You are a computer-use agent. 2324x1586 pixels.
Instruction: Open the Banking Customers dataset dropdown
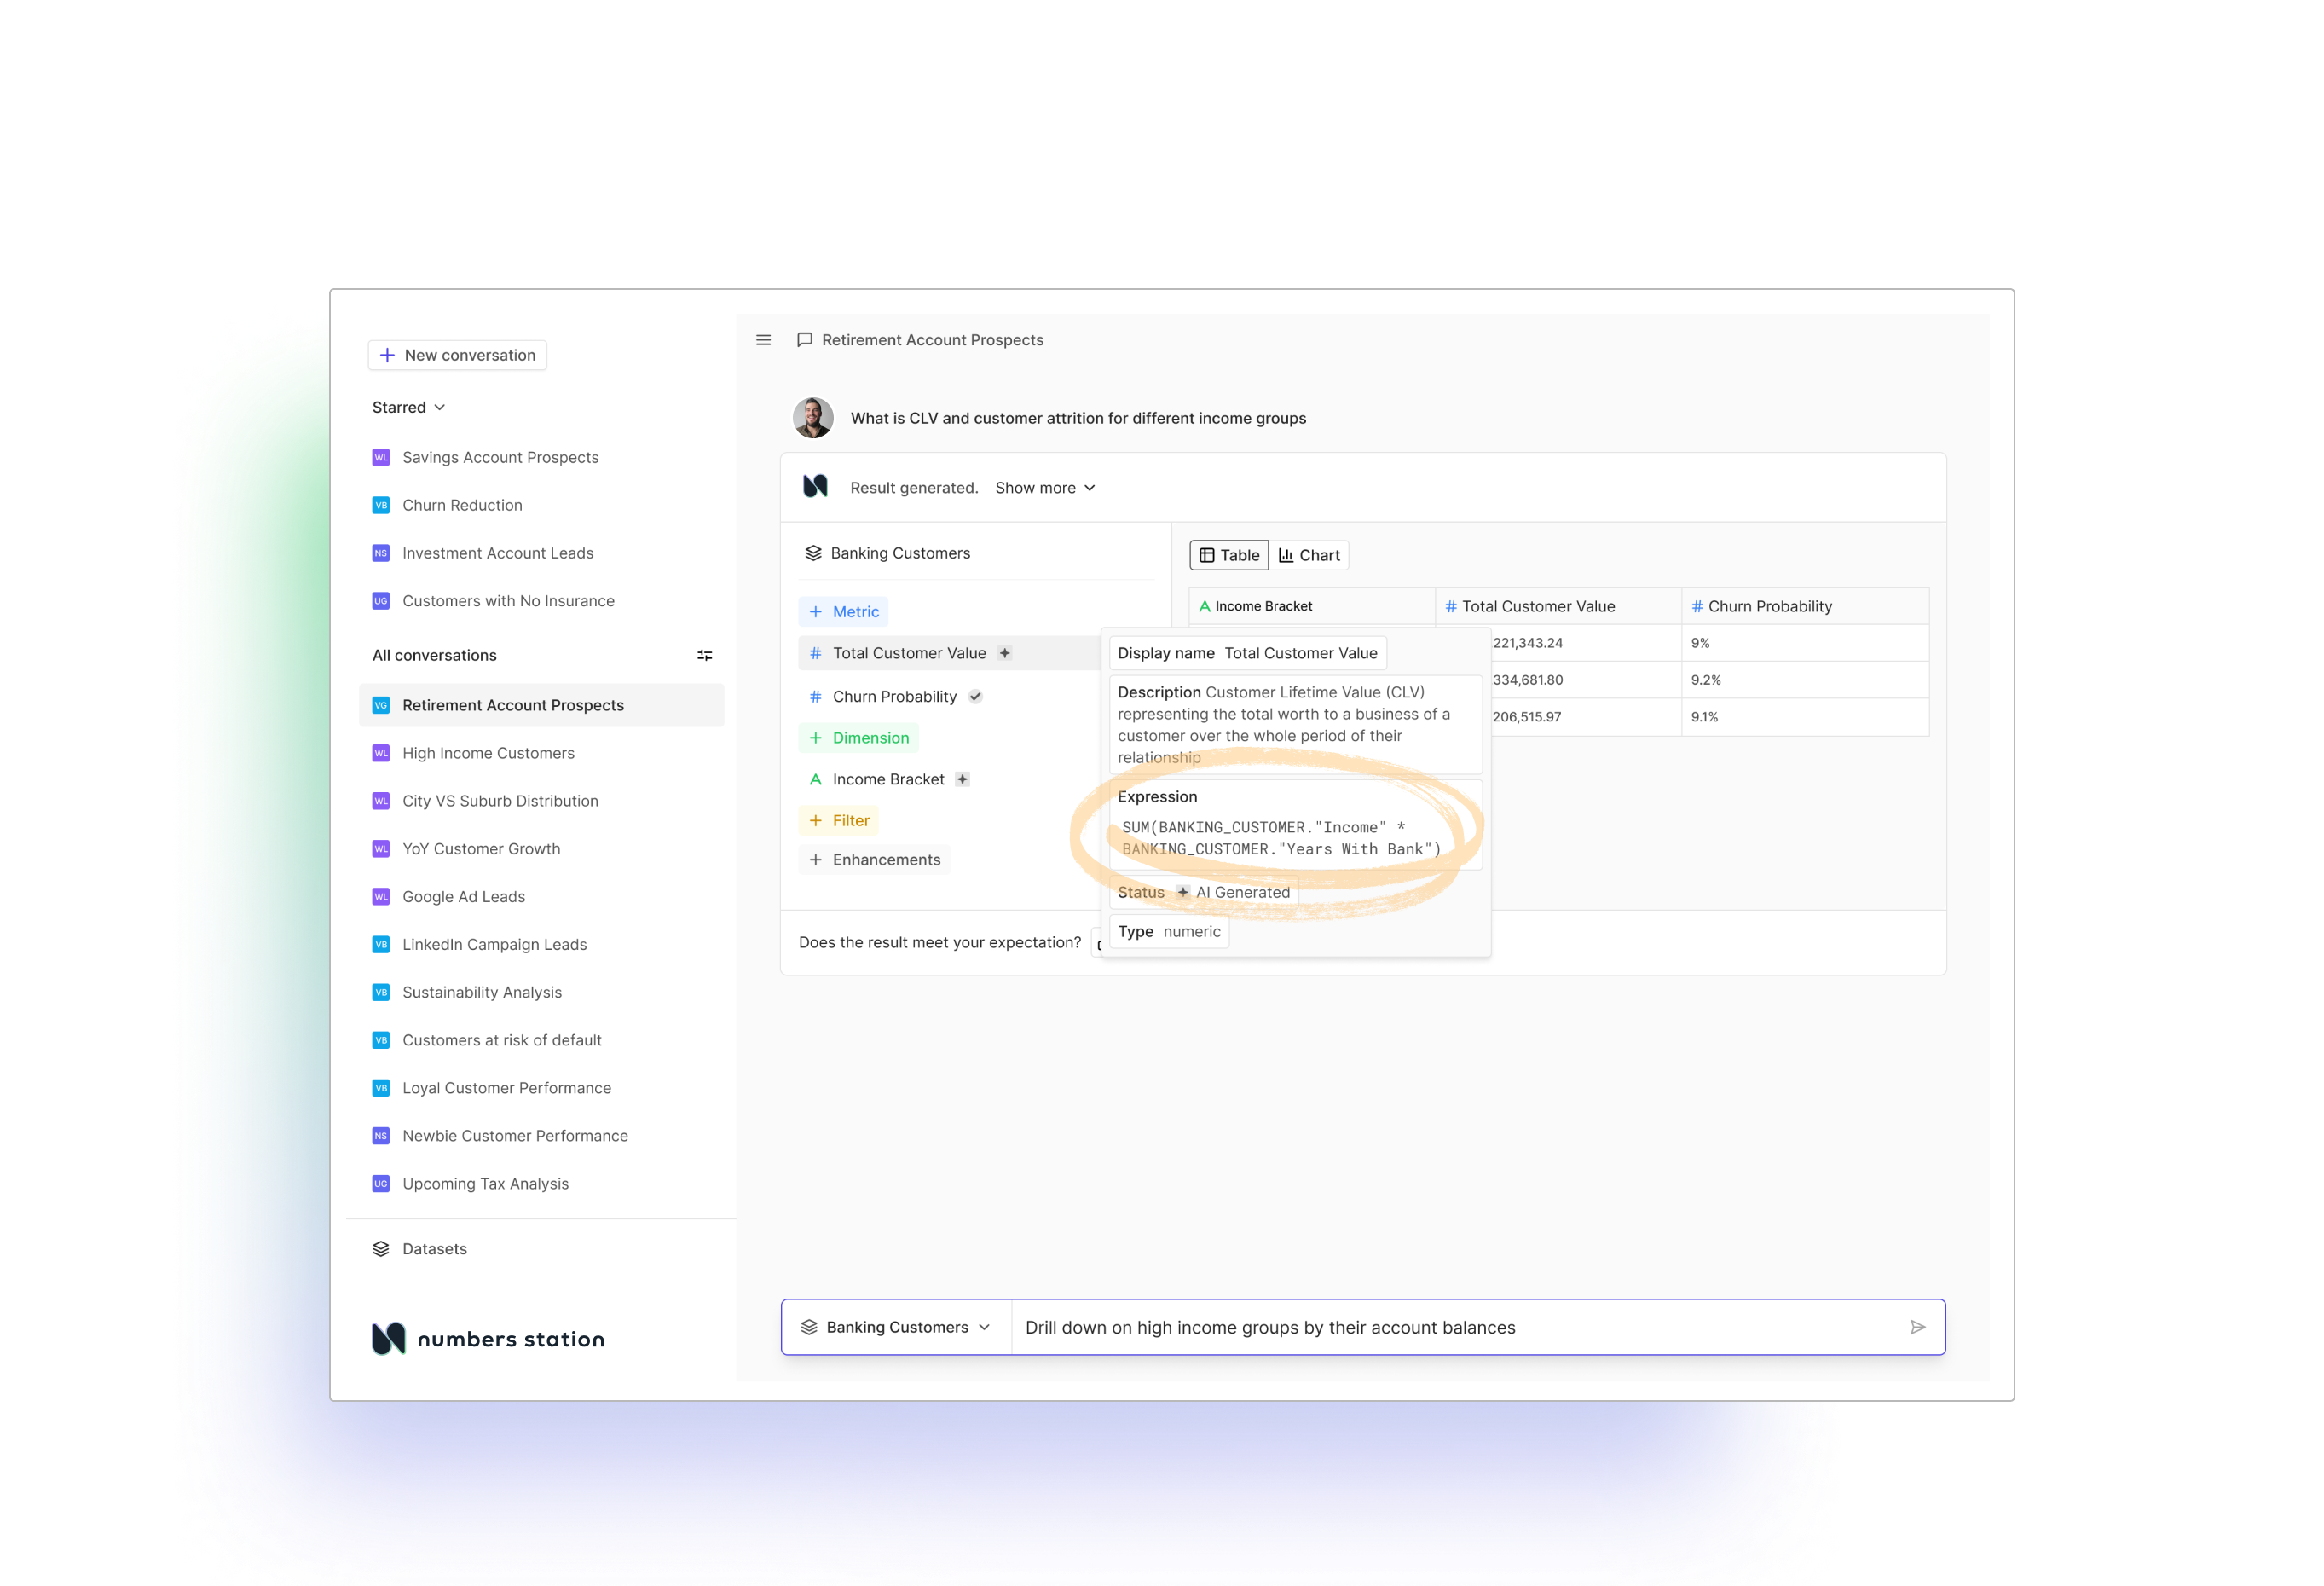click(896, 1327)
